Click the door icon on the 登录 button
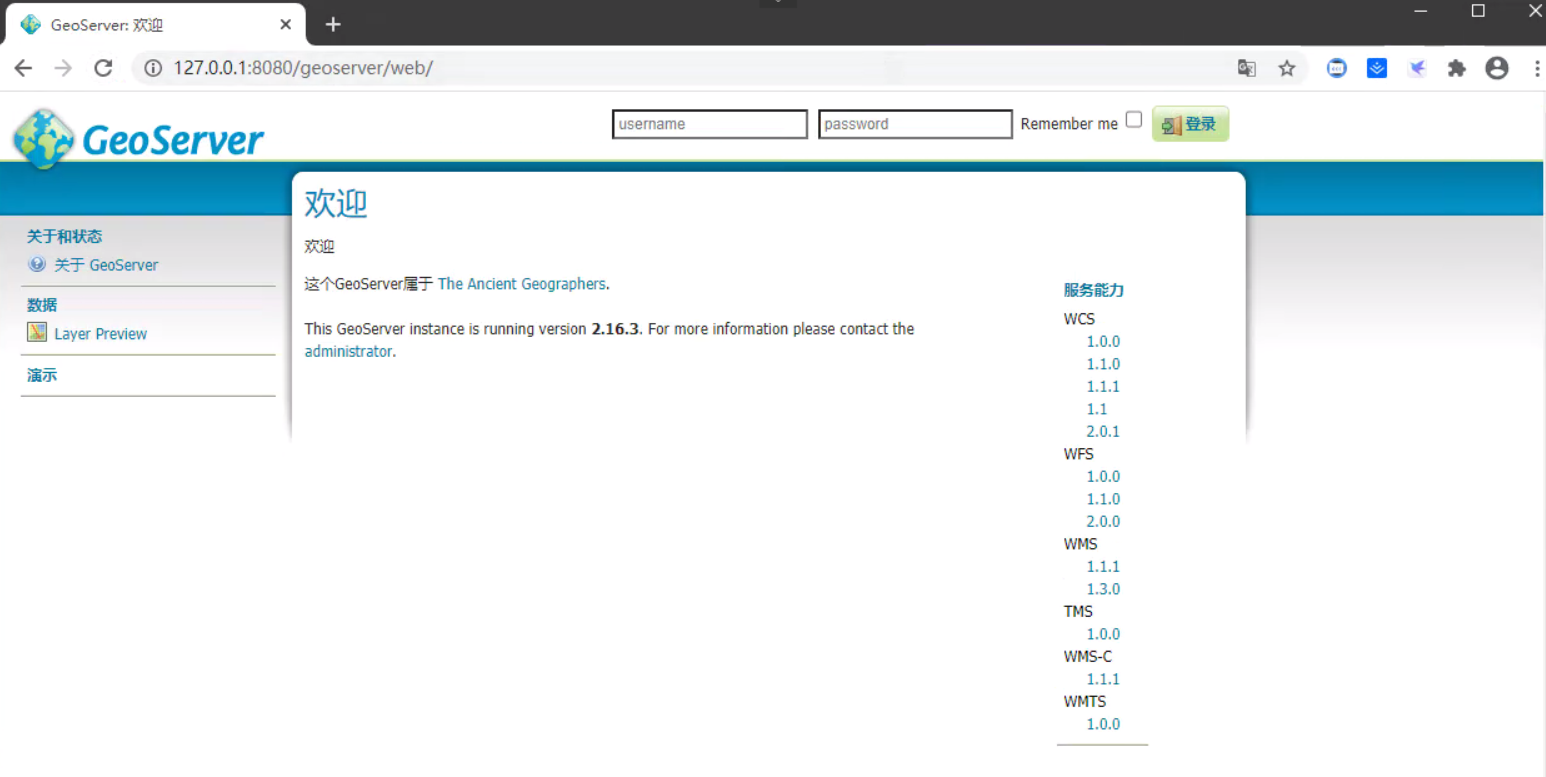The image size is (1546, 777). [x=1172, y=123]
